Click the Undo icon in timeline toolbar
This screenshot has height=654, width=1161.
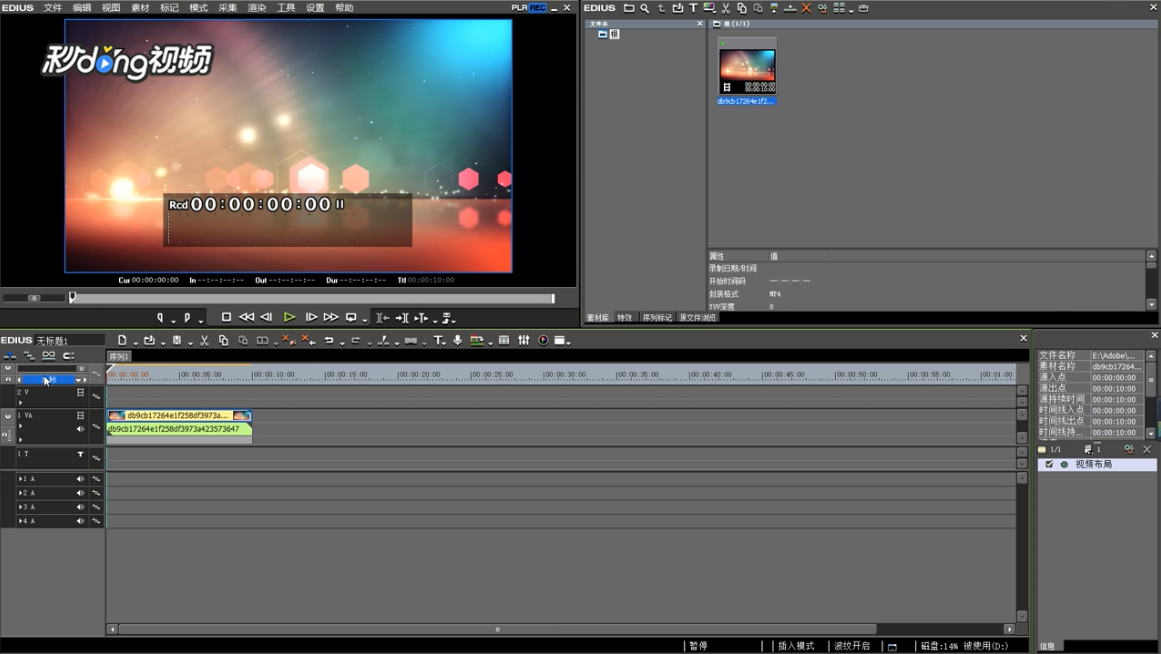tap(329, 340)
